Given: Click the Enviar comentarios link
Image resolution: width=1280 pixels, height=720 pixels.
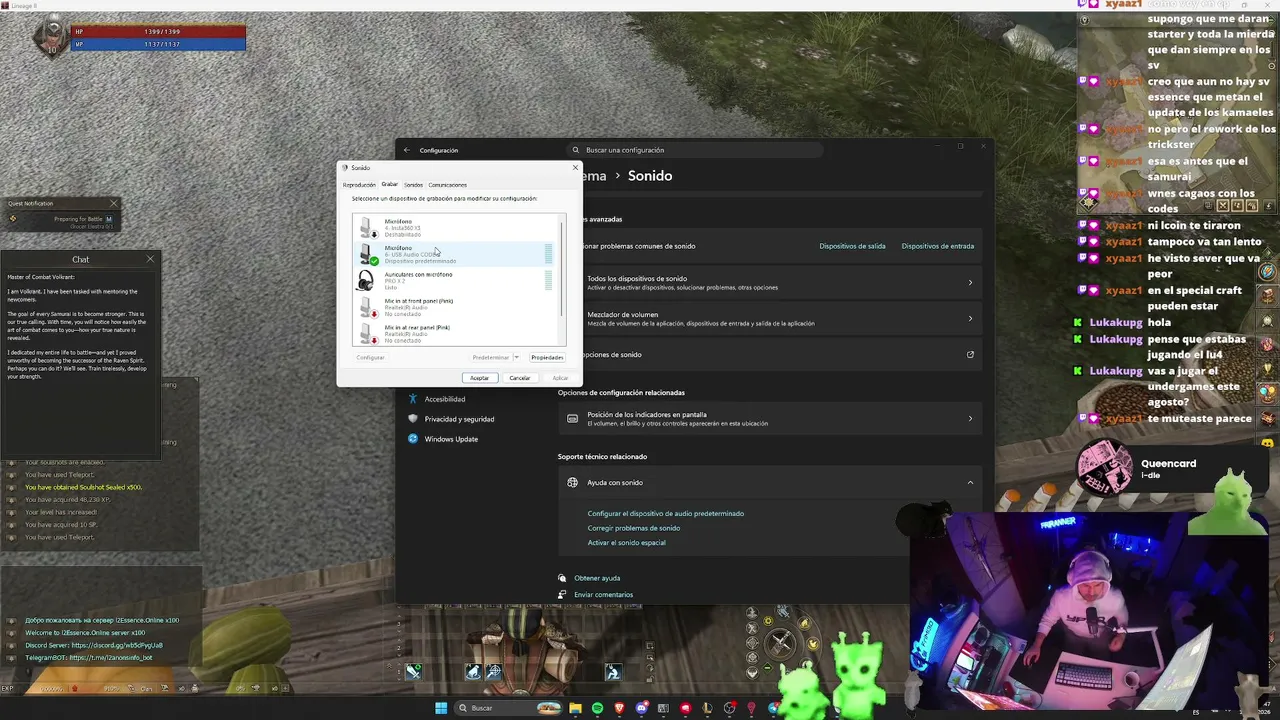Looking at the screenshot, I should [603, 594].
